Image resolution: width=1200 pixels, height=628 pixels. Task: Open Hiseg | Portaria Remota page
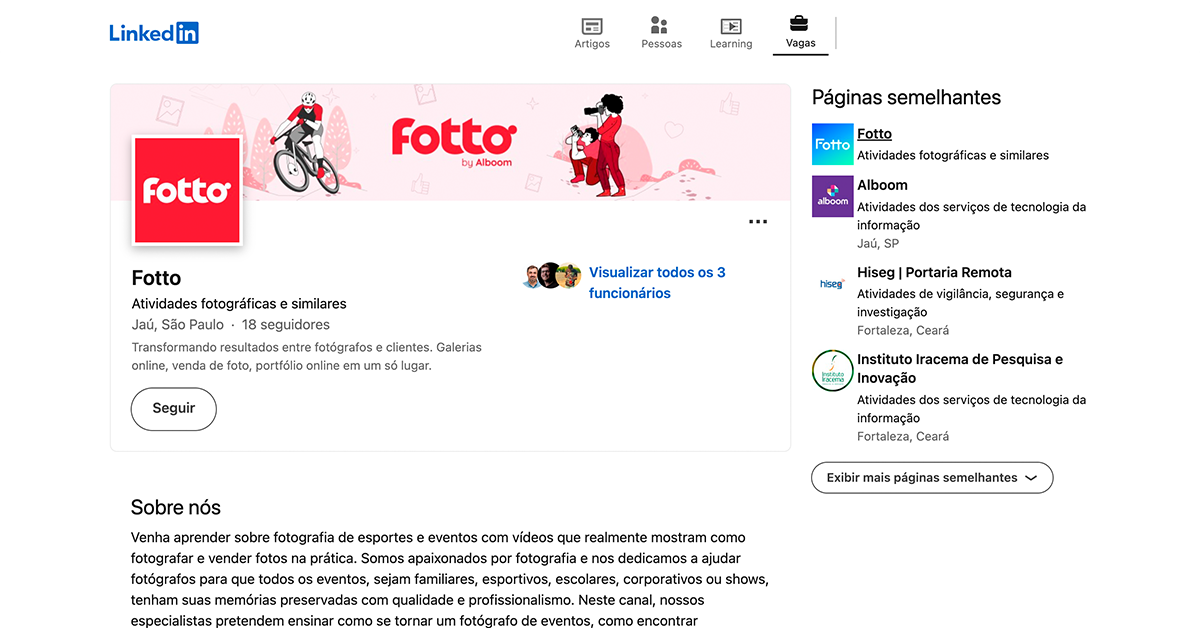coord(934,272)
